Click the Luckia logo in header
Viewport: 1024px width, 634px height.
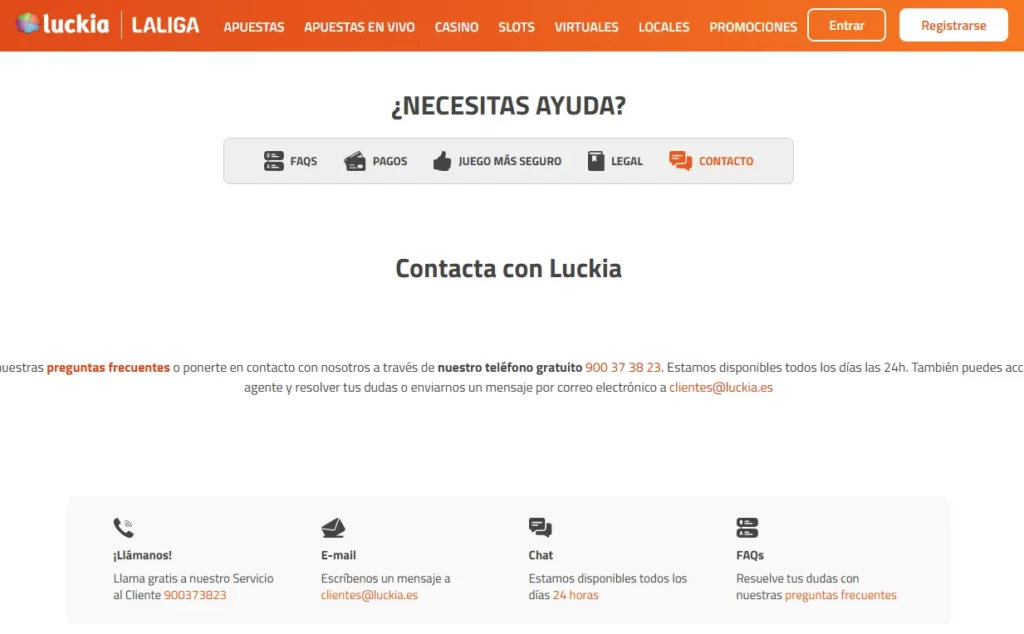(63, 24)
